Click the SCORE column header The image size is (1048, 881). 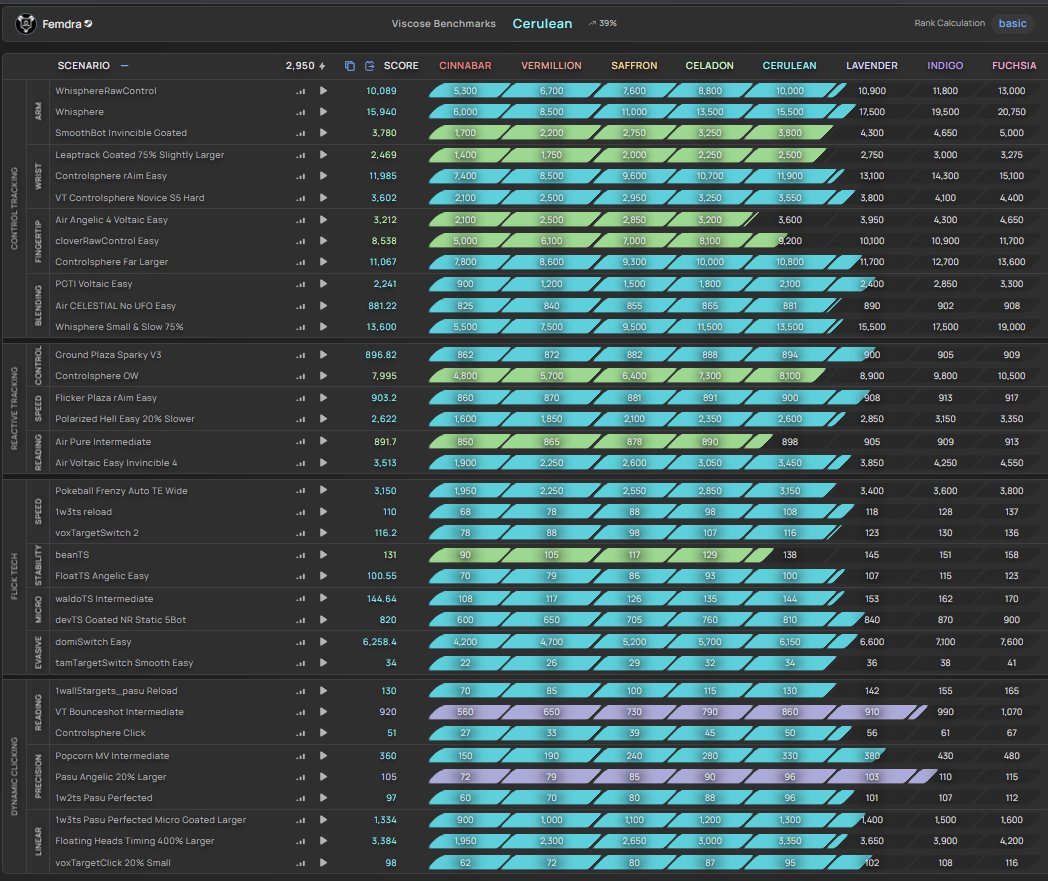(x=401, y=66)
